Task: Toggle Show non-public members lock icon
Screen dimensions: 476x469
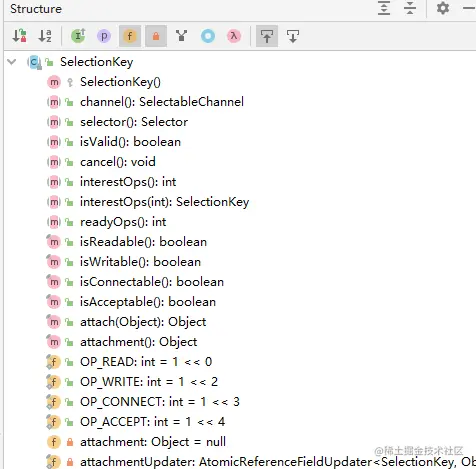Action: point(156,36)
